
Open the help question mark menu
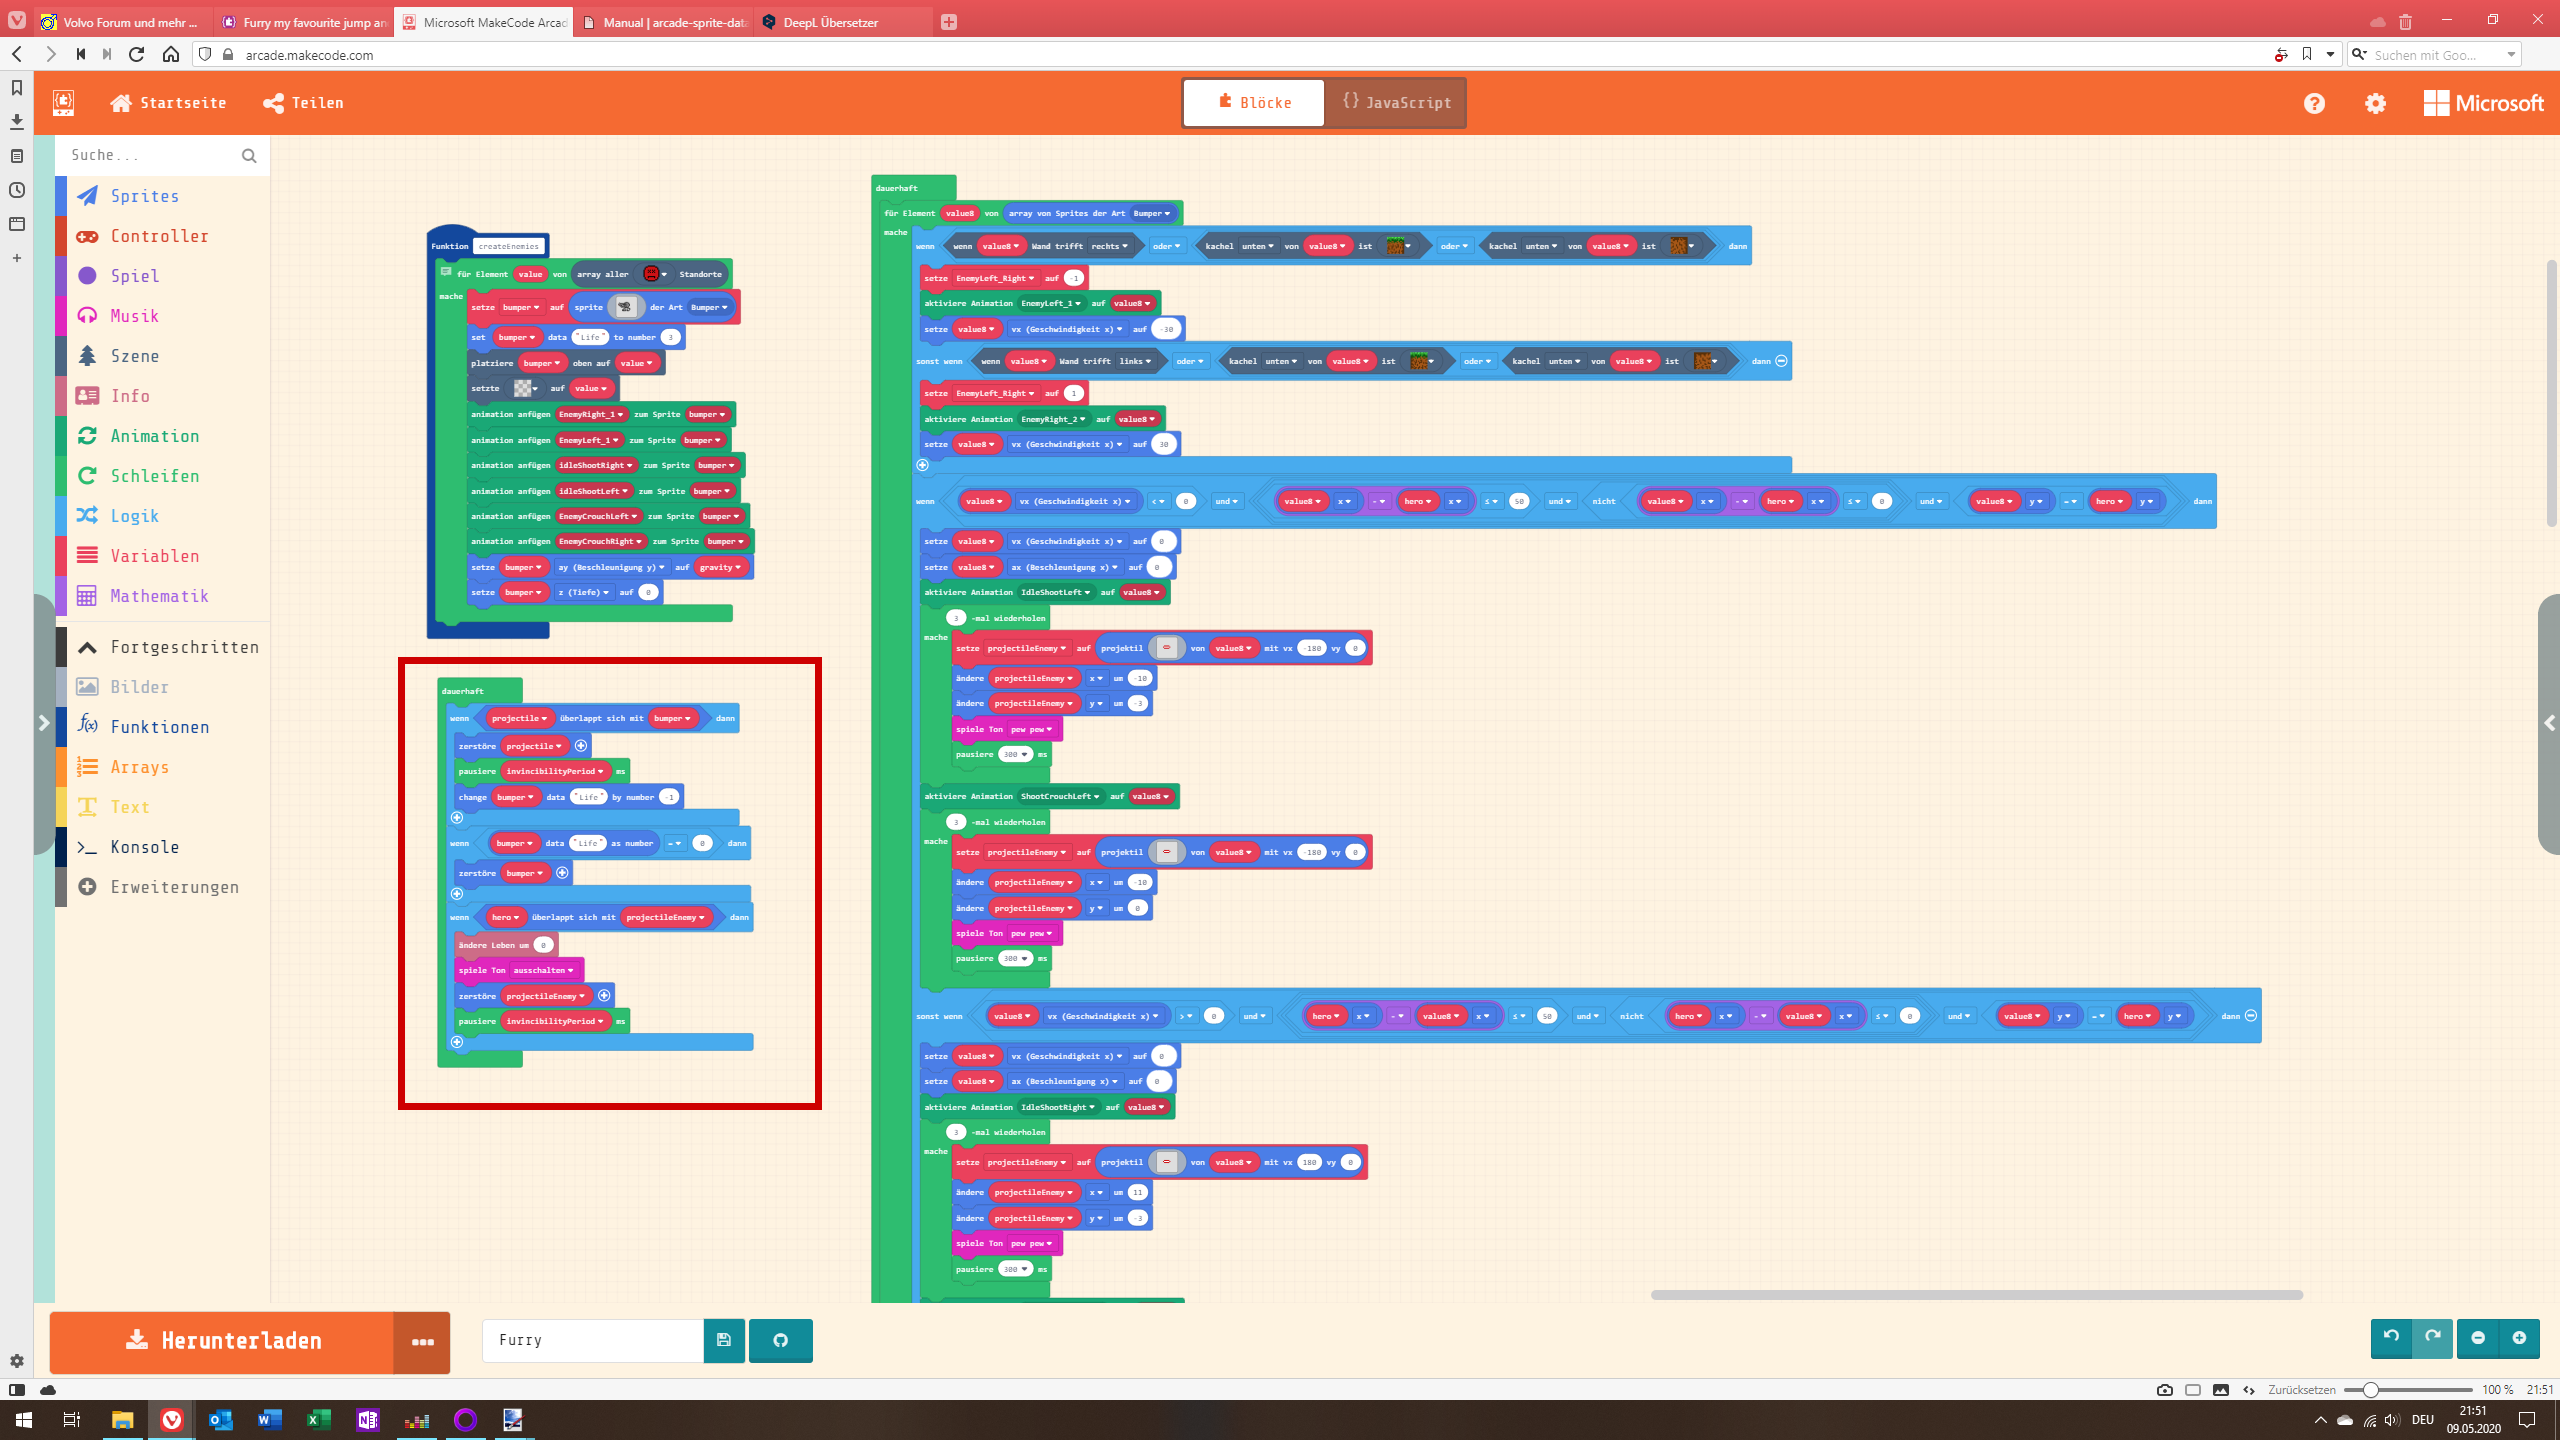coord(2314,103)
